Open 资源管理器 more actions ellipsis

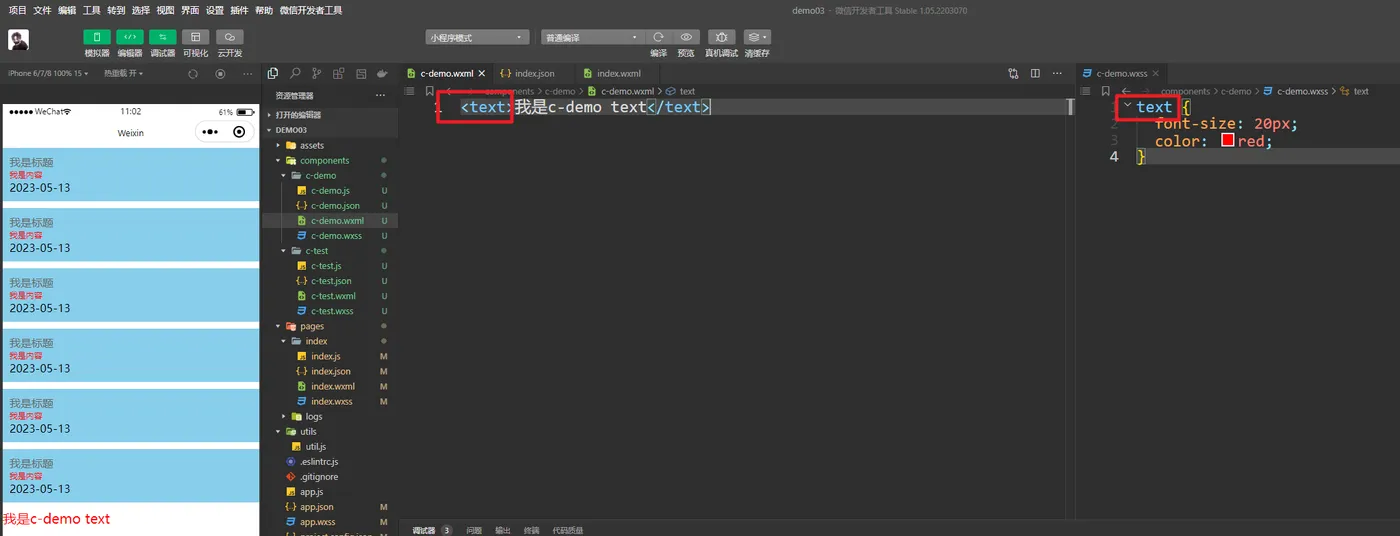[380, 95]
